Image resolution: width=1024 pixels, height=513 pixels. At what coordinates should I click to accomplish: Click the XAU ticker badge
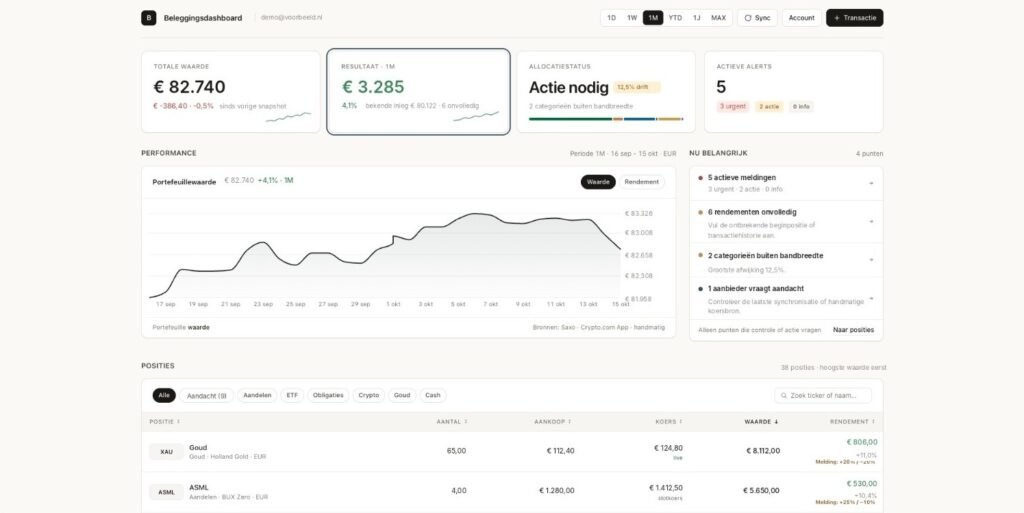[x=167, y=452]
